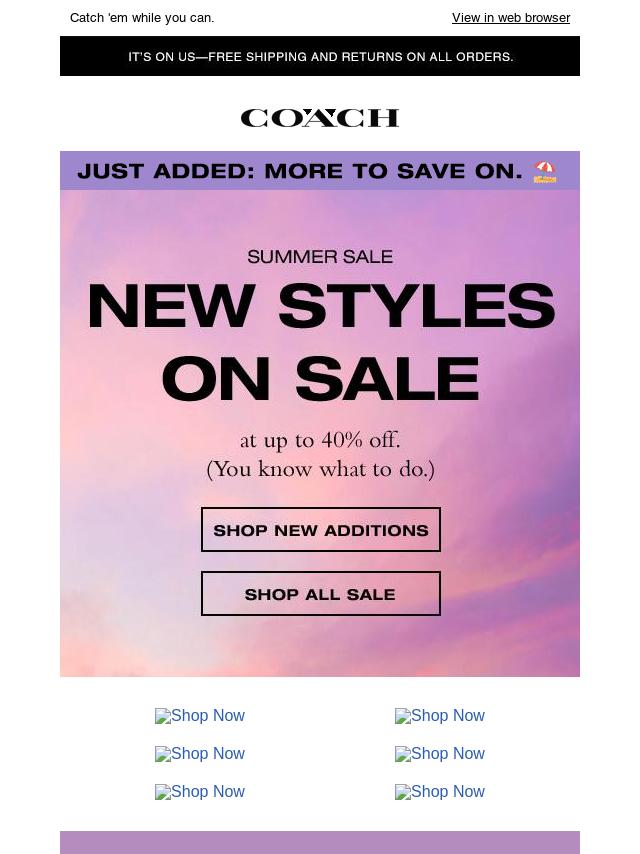
Task: Click the solid purple banner at the bottom
Action: click(320, 843)
